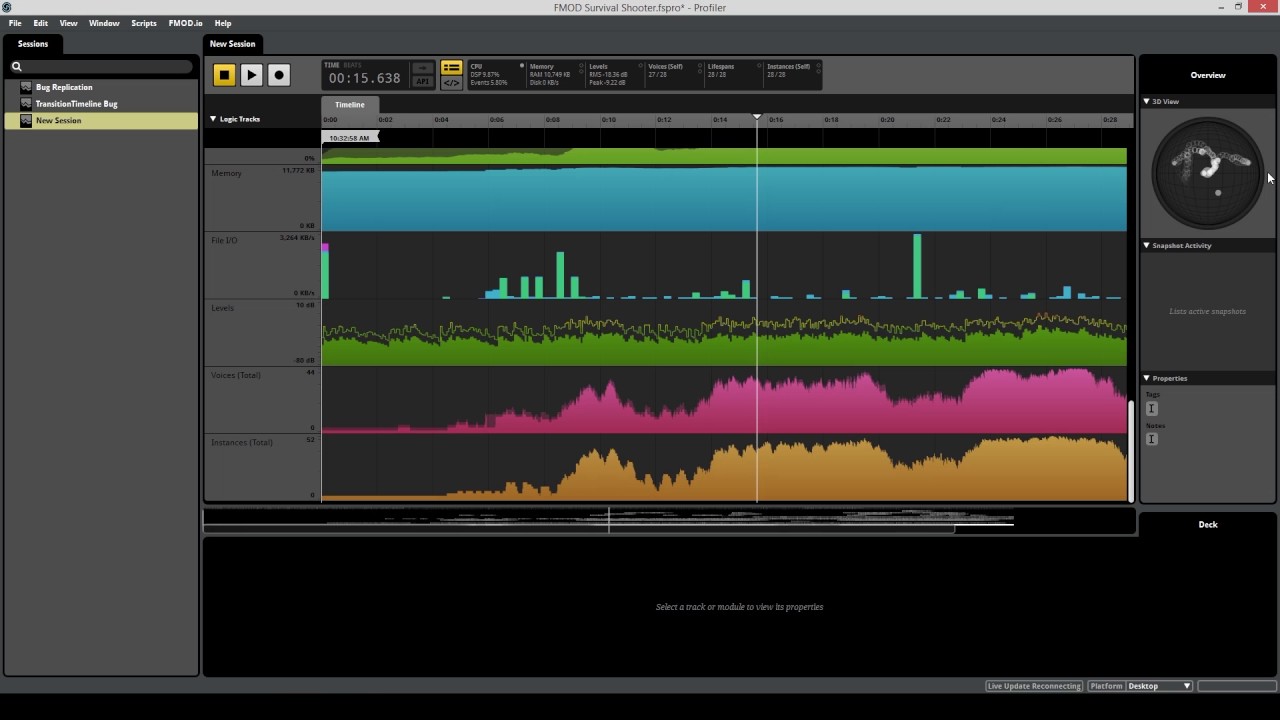1280x720 pixels.
Task: Click the Live Update Reconnecting status
Action: [1034, 686]
